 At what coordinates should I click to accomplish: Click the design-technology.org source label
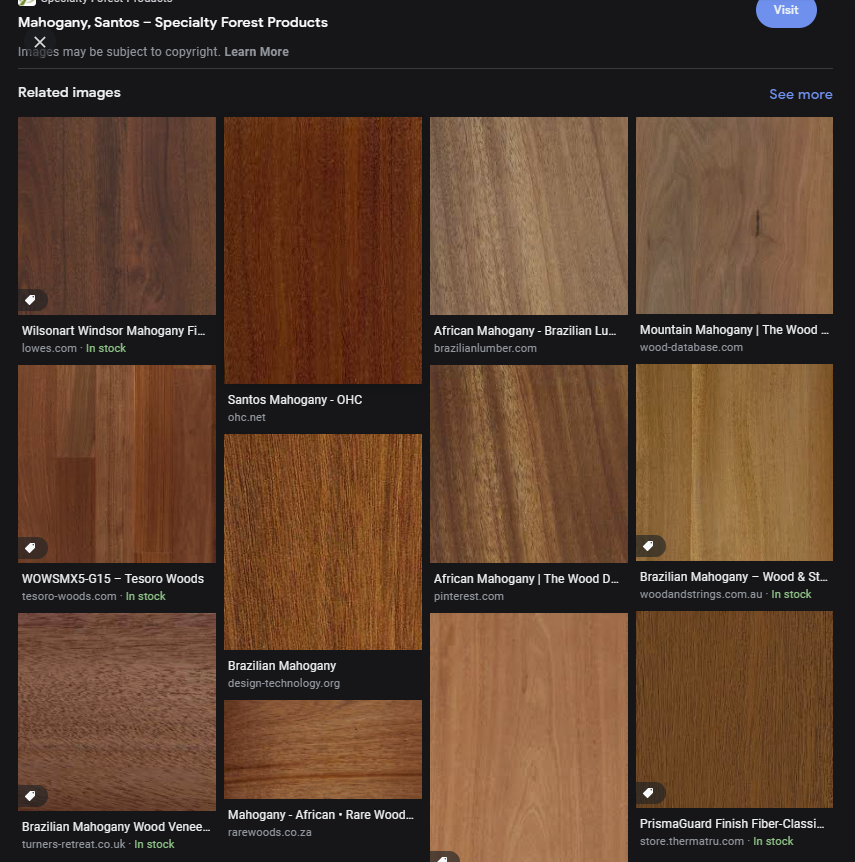click(x=284, y=683)
